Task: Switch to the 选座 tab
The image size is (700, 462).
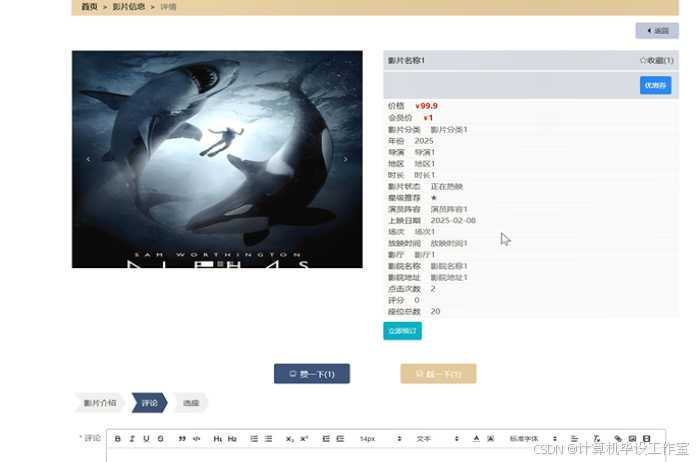Action: pyautogui.click(x=191, y=403)
